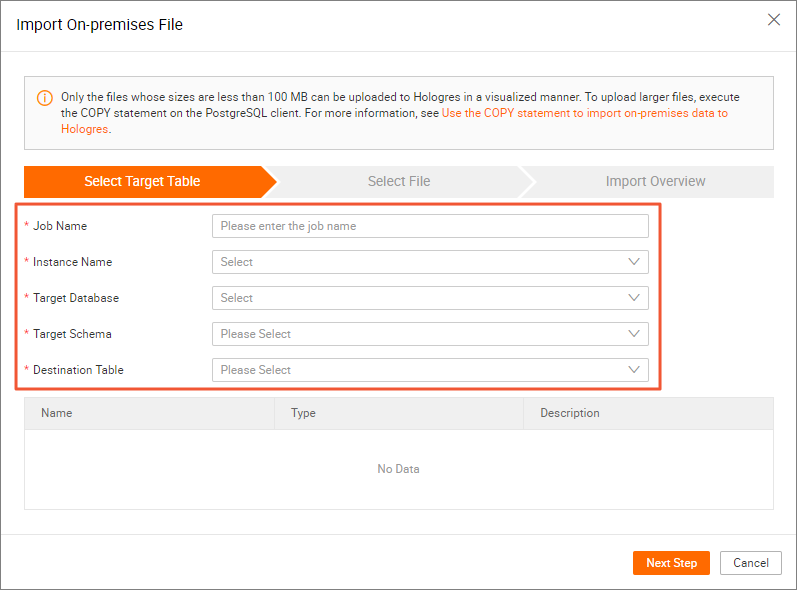This screenshot has height=590, width=797.
Task: Type in the Job Name field
Action: (x=430, y=226)
